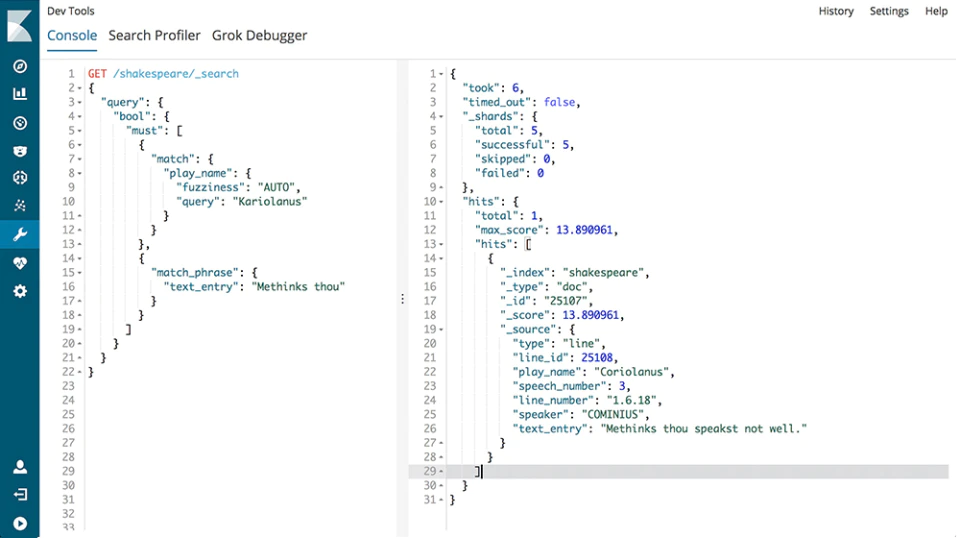Open Machine Learning icon in sidebar
Viewport: 960px width, 538px height.
coord(20,206)
